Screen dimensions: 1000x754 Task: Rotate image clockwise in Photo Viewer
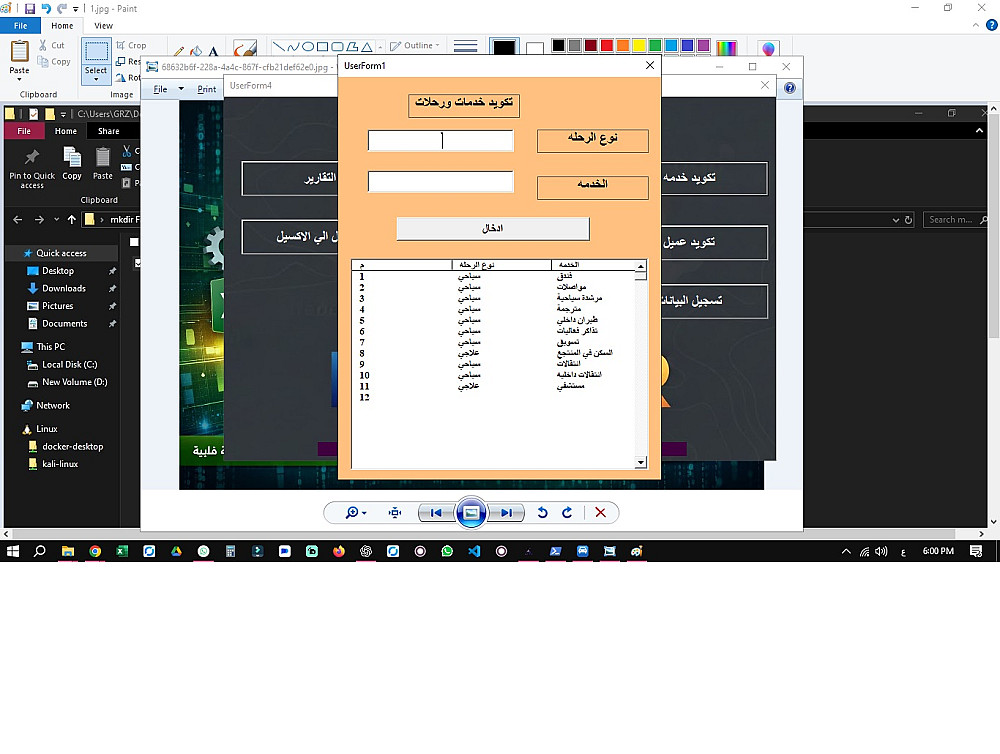(x=567, y=513)
